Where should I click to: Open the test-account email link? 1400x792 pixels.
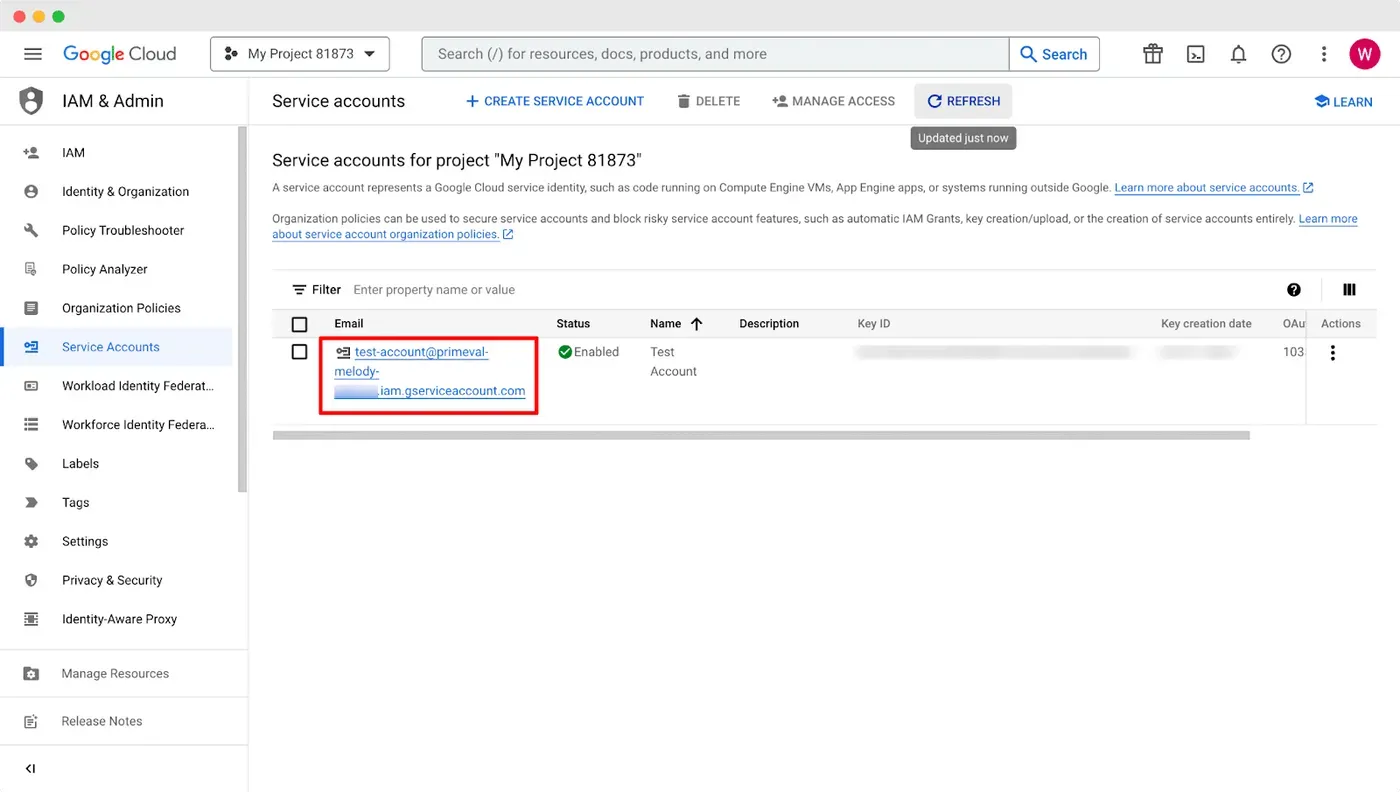pyautogui.click(x=431, y=371)
